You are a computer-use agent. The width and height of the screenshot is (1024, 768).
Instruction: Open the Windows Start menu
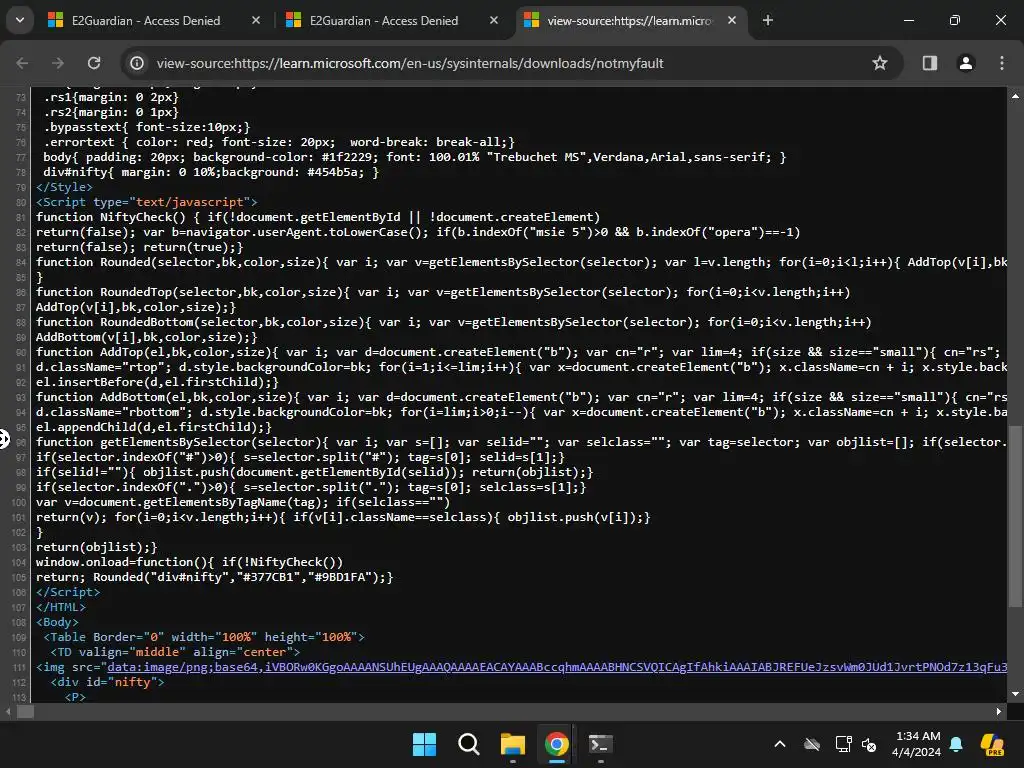click(424, 744)
